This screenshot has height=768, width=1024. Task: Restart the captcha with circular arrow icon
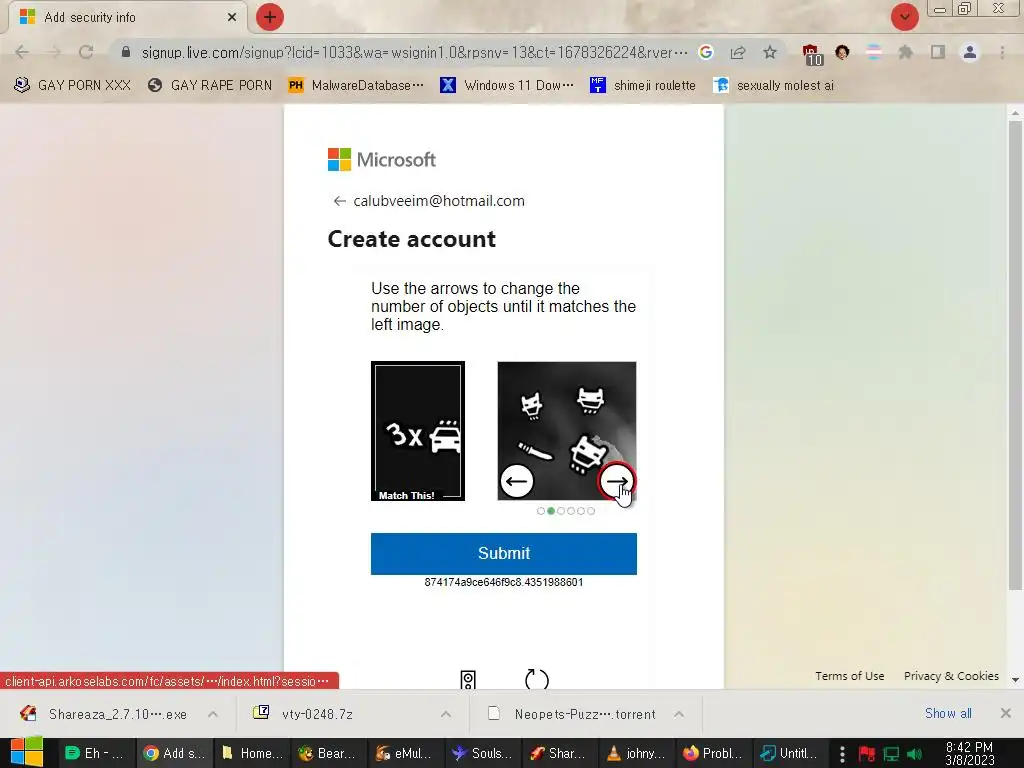536,679
